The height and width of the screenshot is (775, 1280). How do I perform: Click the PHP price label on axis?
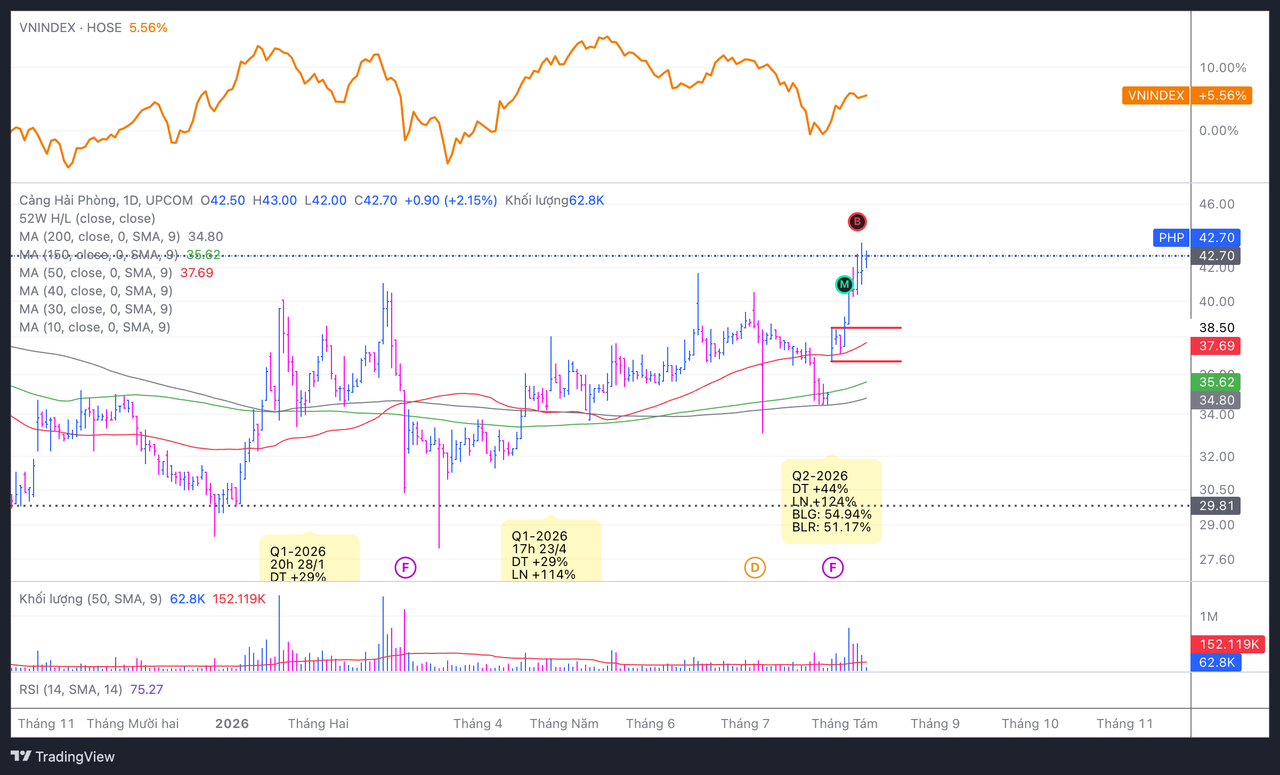point(1171,237)
